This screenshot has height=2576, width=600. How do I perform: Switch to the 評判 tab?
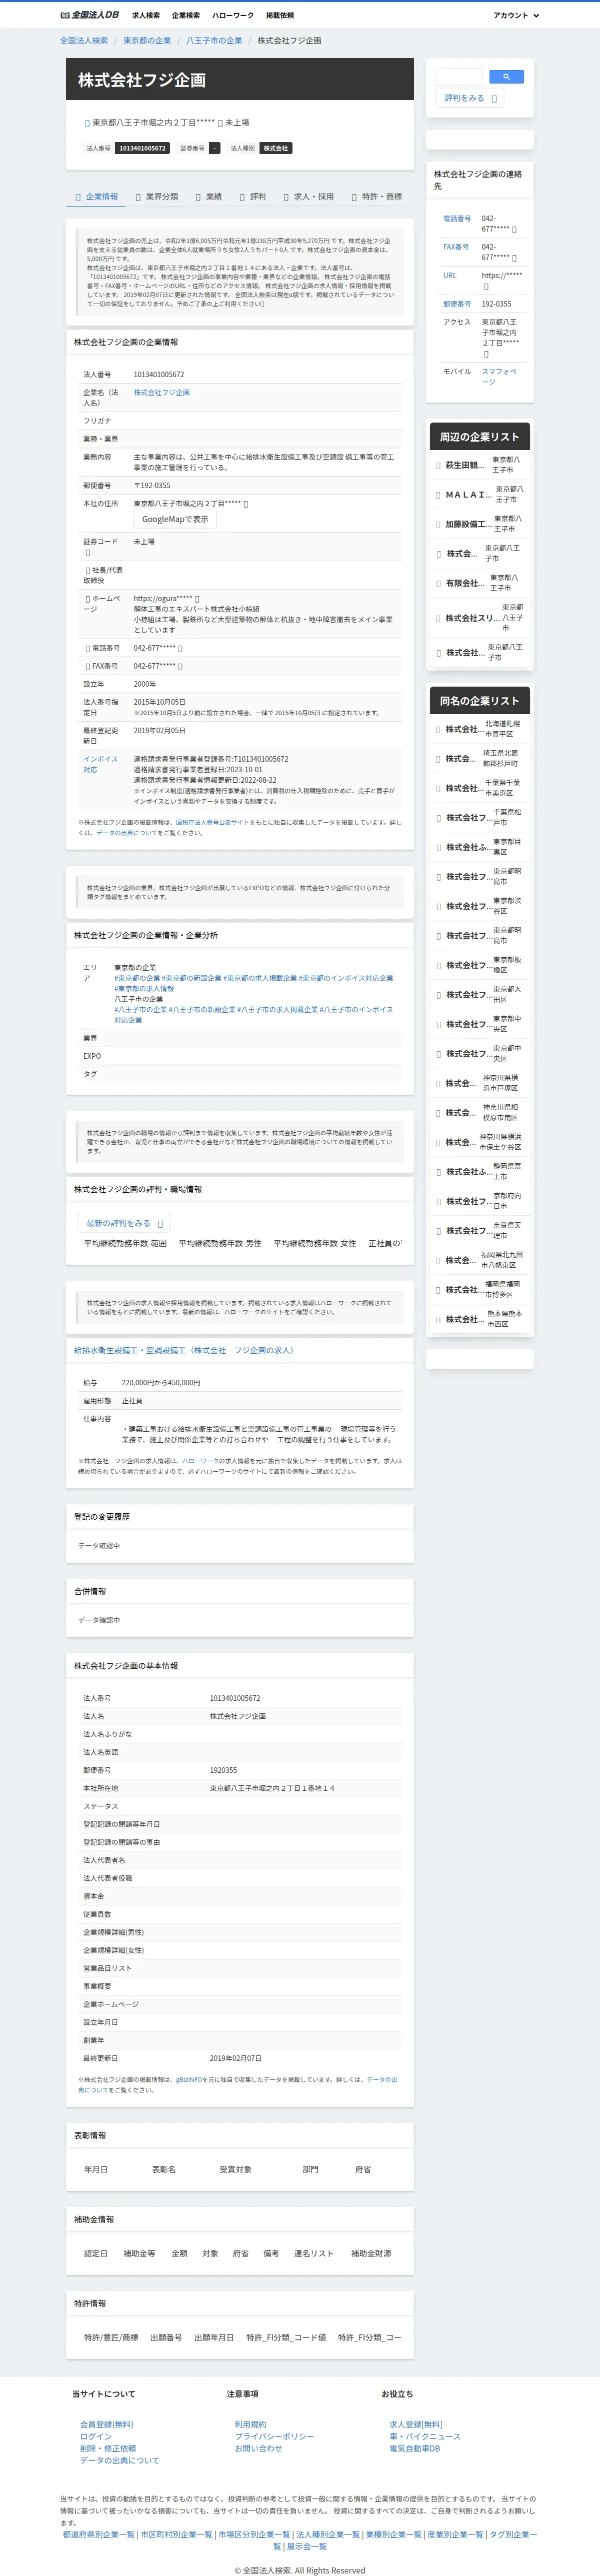click(253, 197)
